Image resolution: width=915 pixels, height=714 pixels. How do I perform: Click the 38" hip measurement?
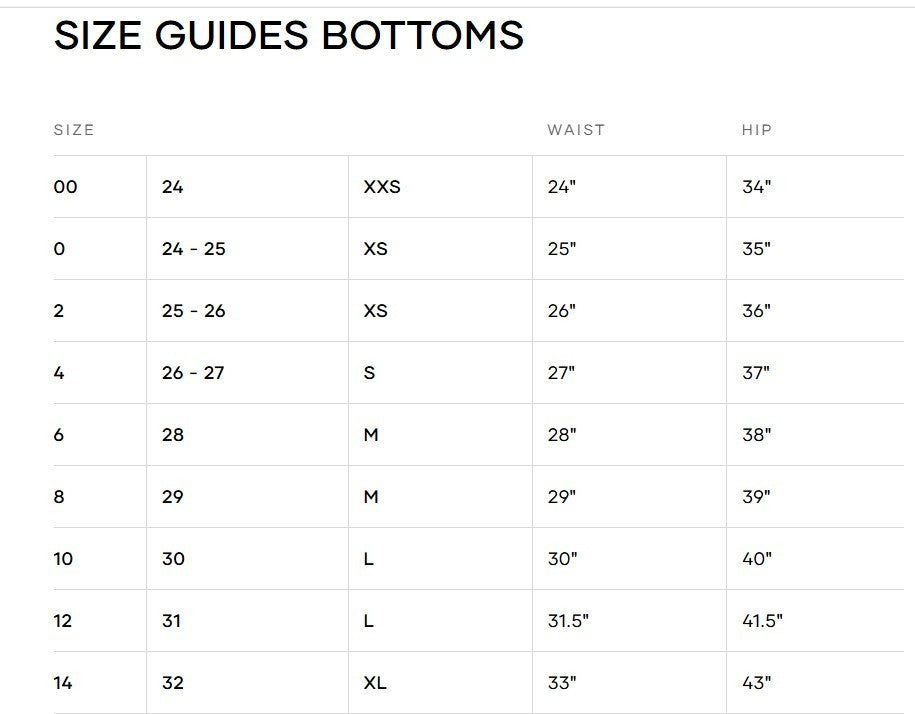click(x=757, y=435)
